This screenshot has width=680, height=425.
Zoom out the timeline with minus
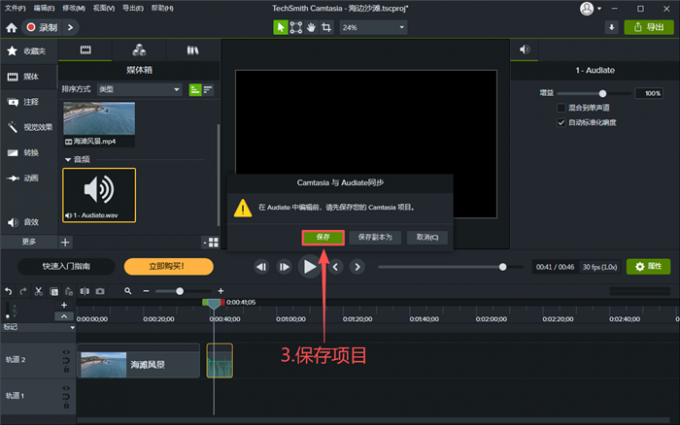[146, 291]
